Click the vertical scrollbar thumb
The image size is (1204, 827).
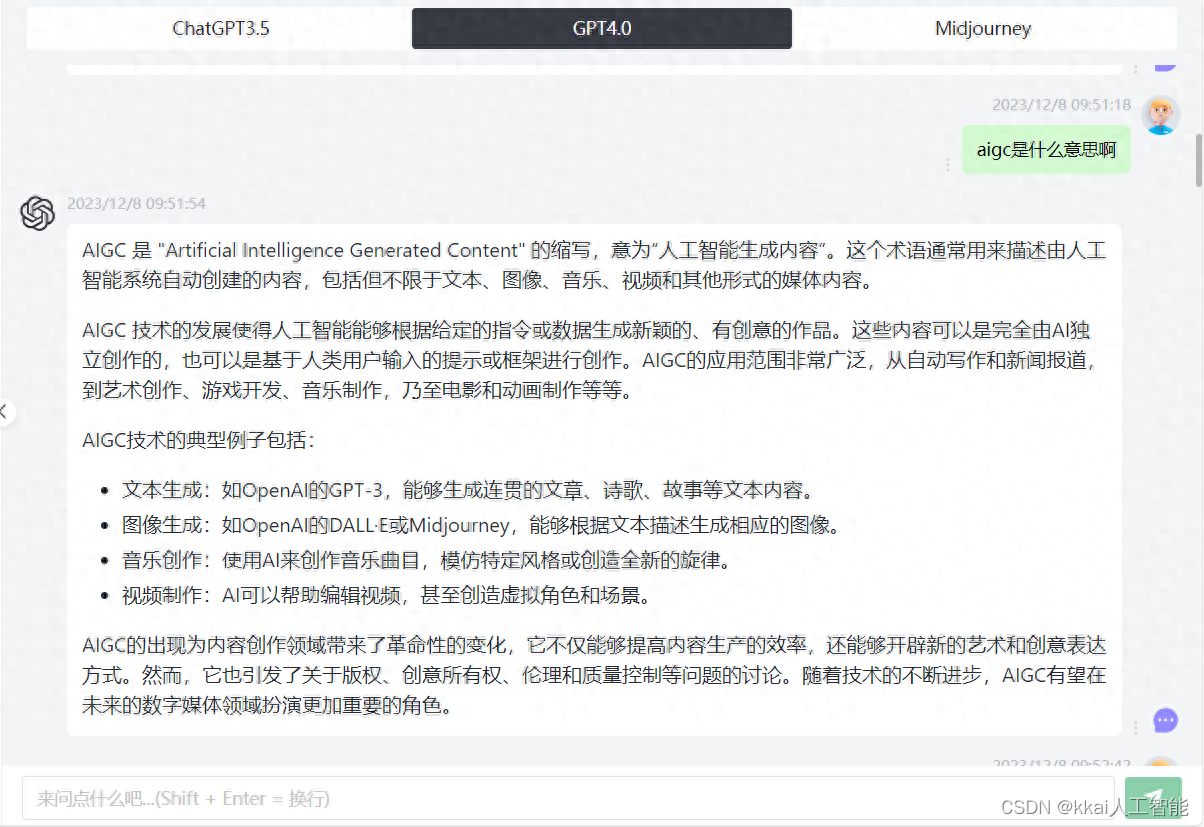(1199, 160)
